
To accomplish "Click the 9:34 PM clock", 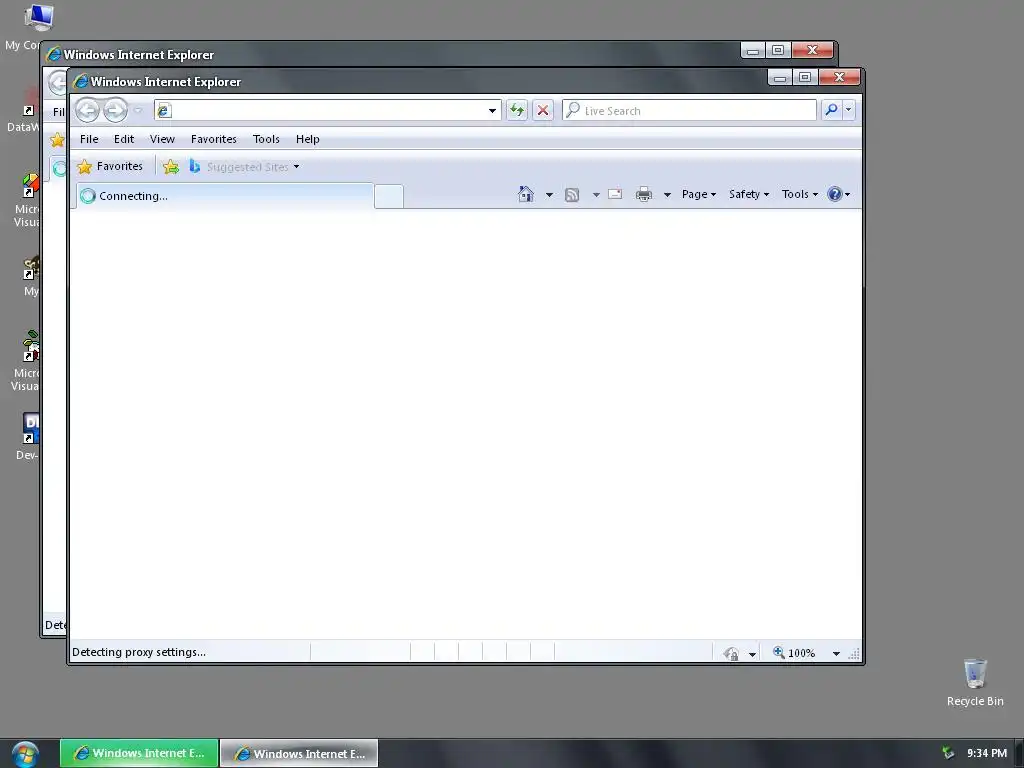I will 987,753.
